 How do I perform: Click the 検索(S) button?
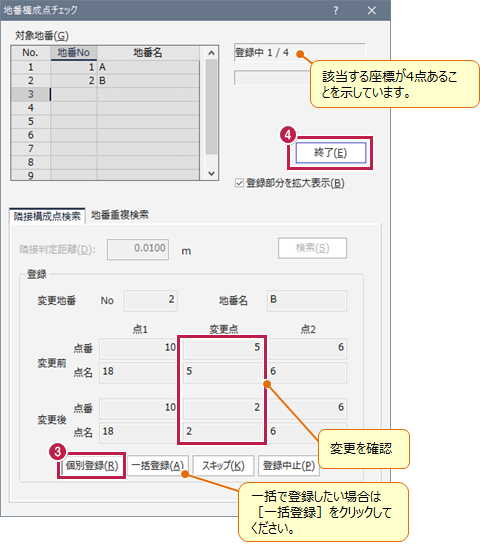pyautogui.click(x=312, y=248)
